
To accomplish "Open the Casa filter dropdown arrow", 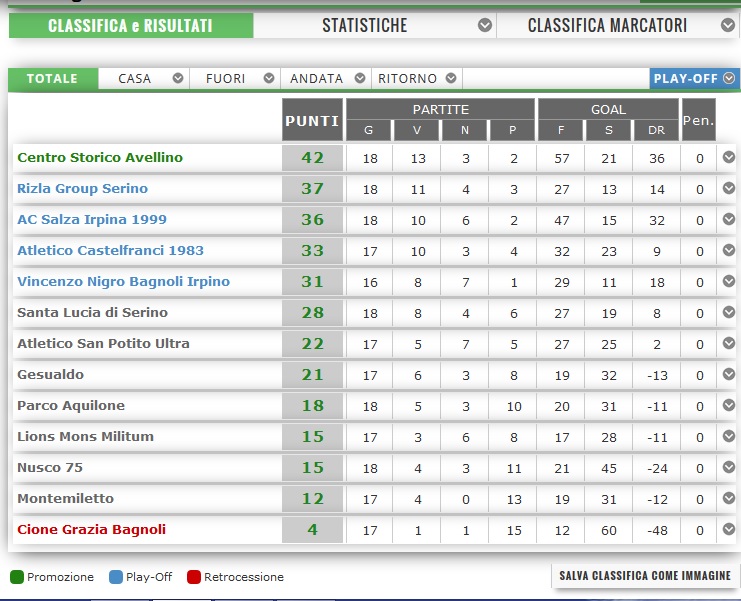I will [178, 78].
